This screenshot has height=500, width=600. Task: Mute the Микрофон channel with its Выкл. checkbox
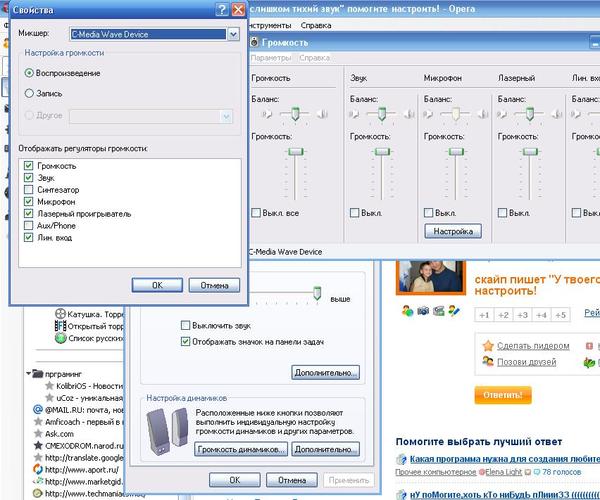(429, 213)
